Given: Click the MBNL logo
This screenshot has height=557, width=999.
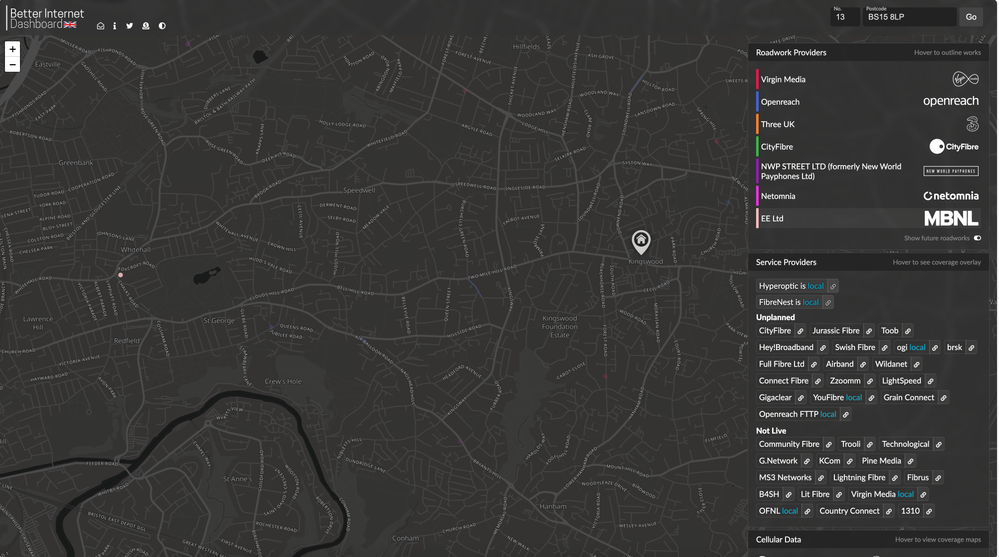Looking at the screenshot, I should tap(951, 219).
